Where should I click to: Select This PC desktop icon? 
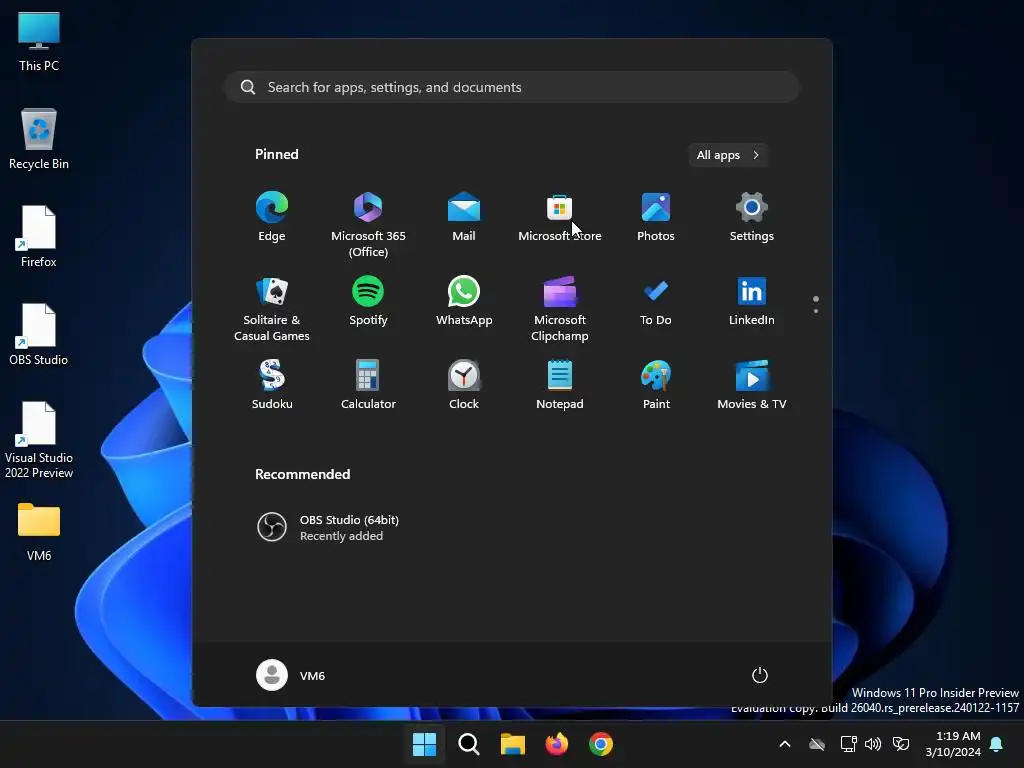(39, 41)
